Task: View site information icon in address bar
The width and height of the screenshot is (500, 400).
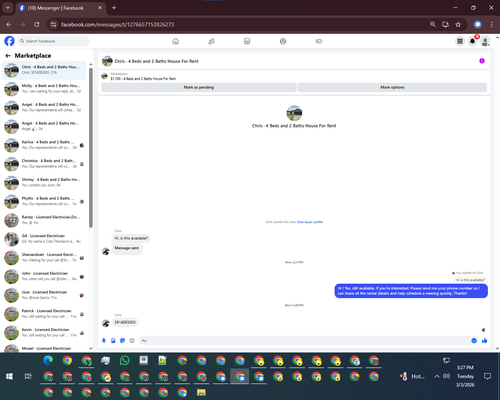Action: tap(53, 24)
